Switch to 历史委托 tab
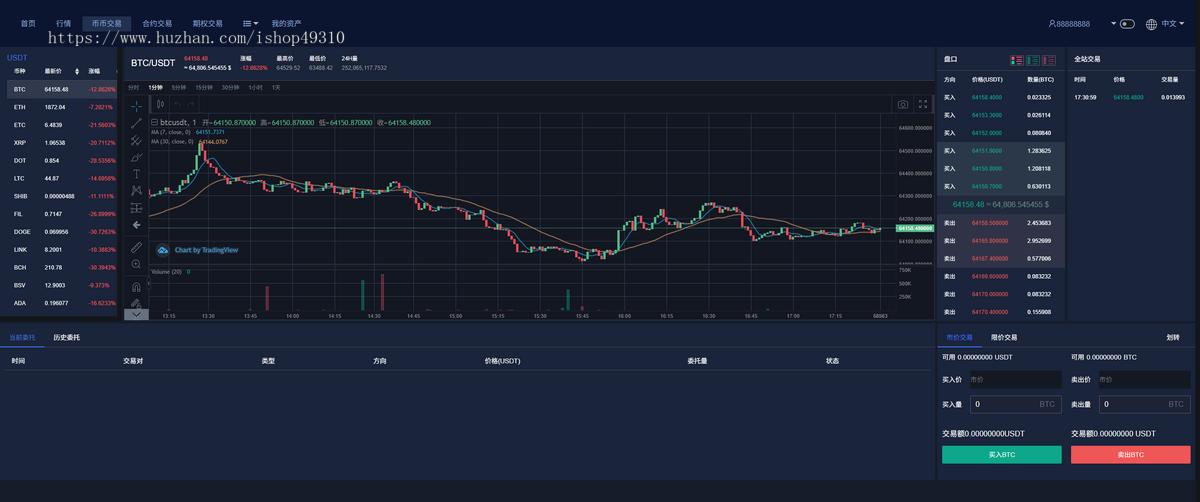This screenshot has width=1200, height=502. coord(67,337)
